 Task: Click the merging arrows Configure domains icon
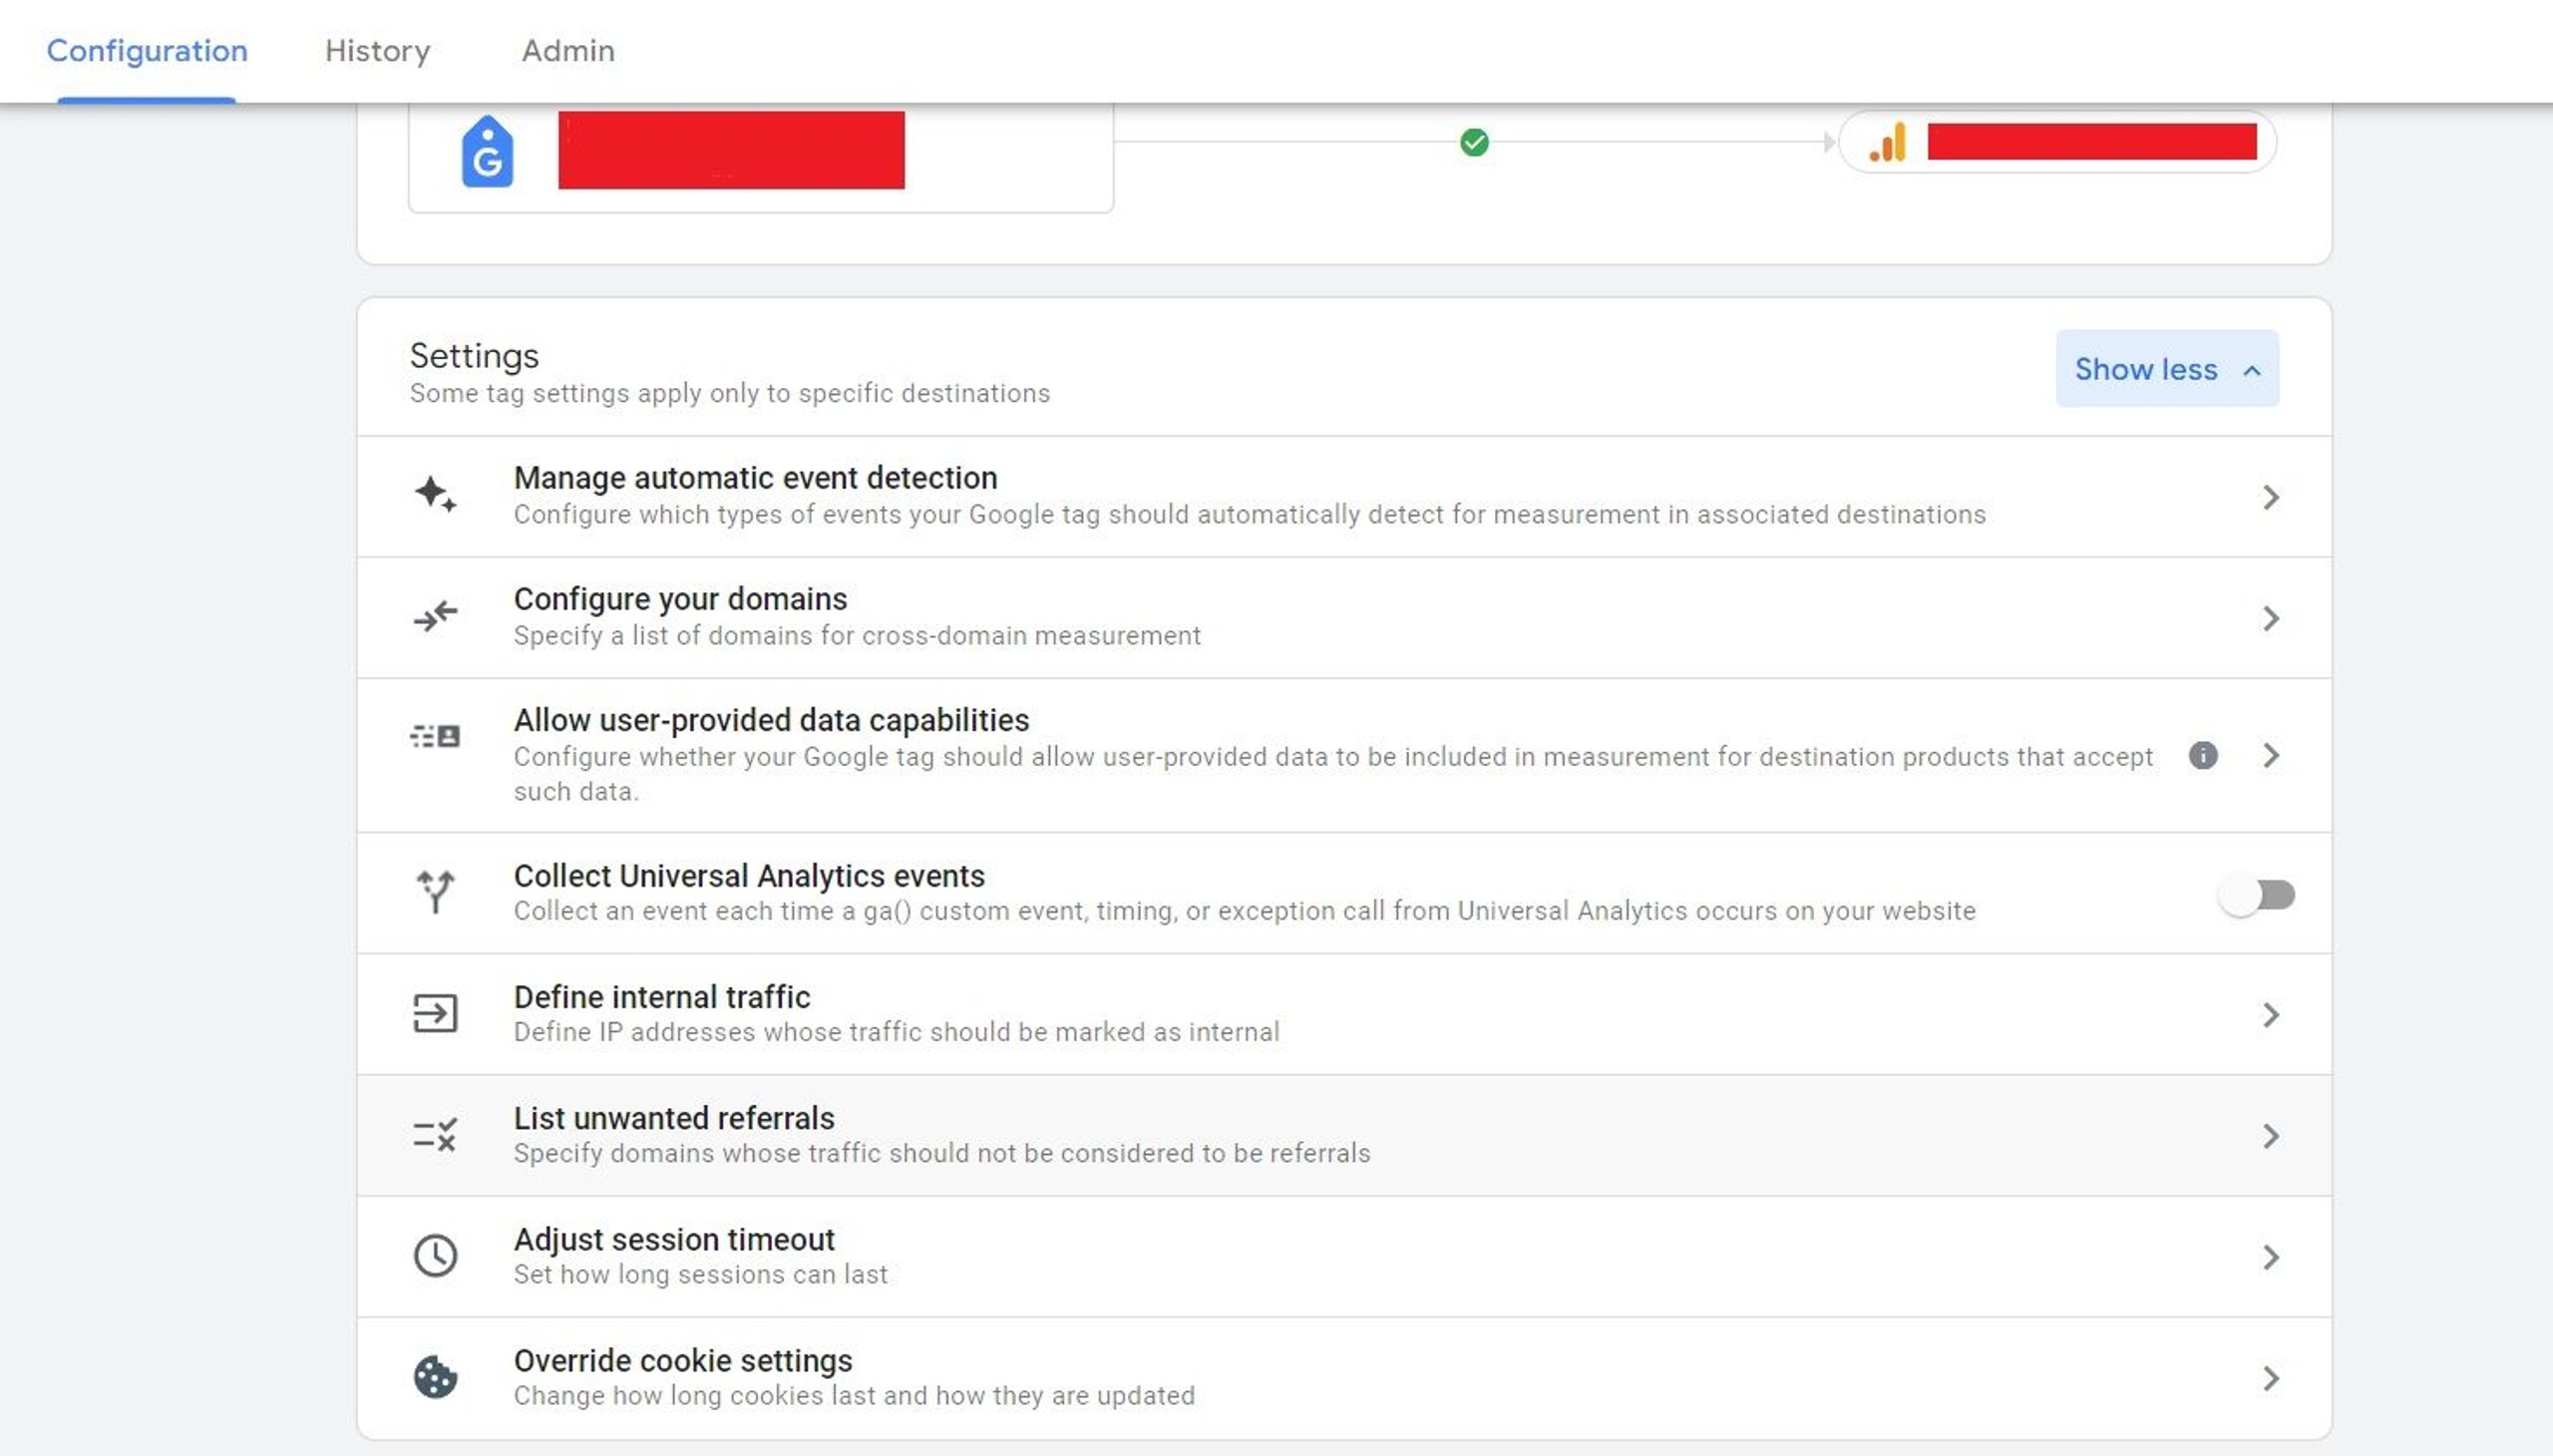(x=435, y=616)
